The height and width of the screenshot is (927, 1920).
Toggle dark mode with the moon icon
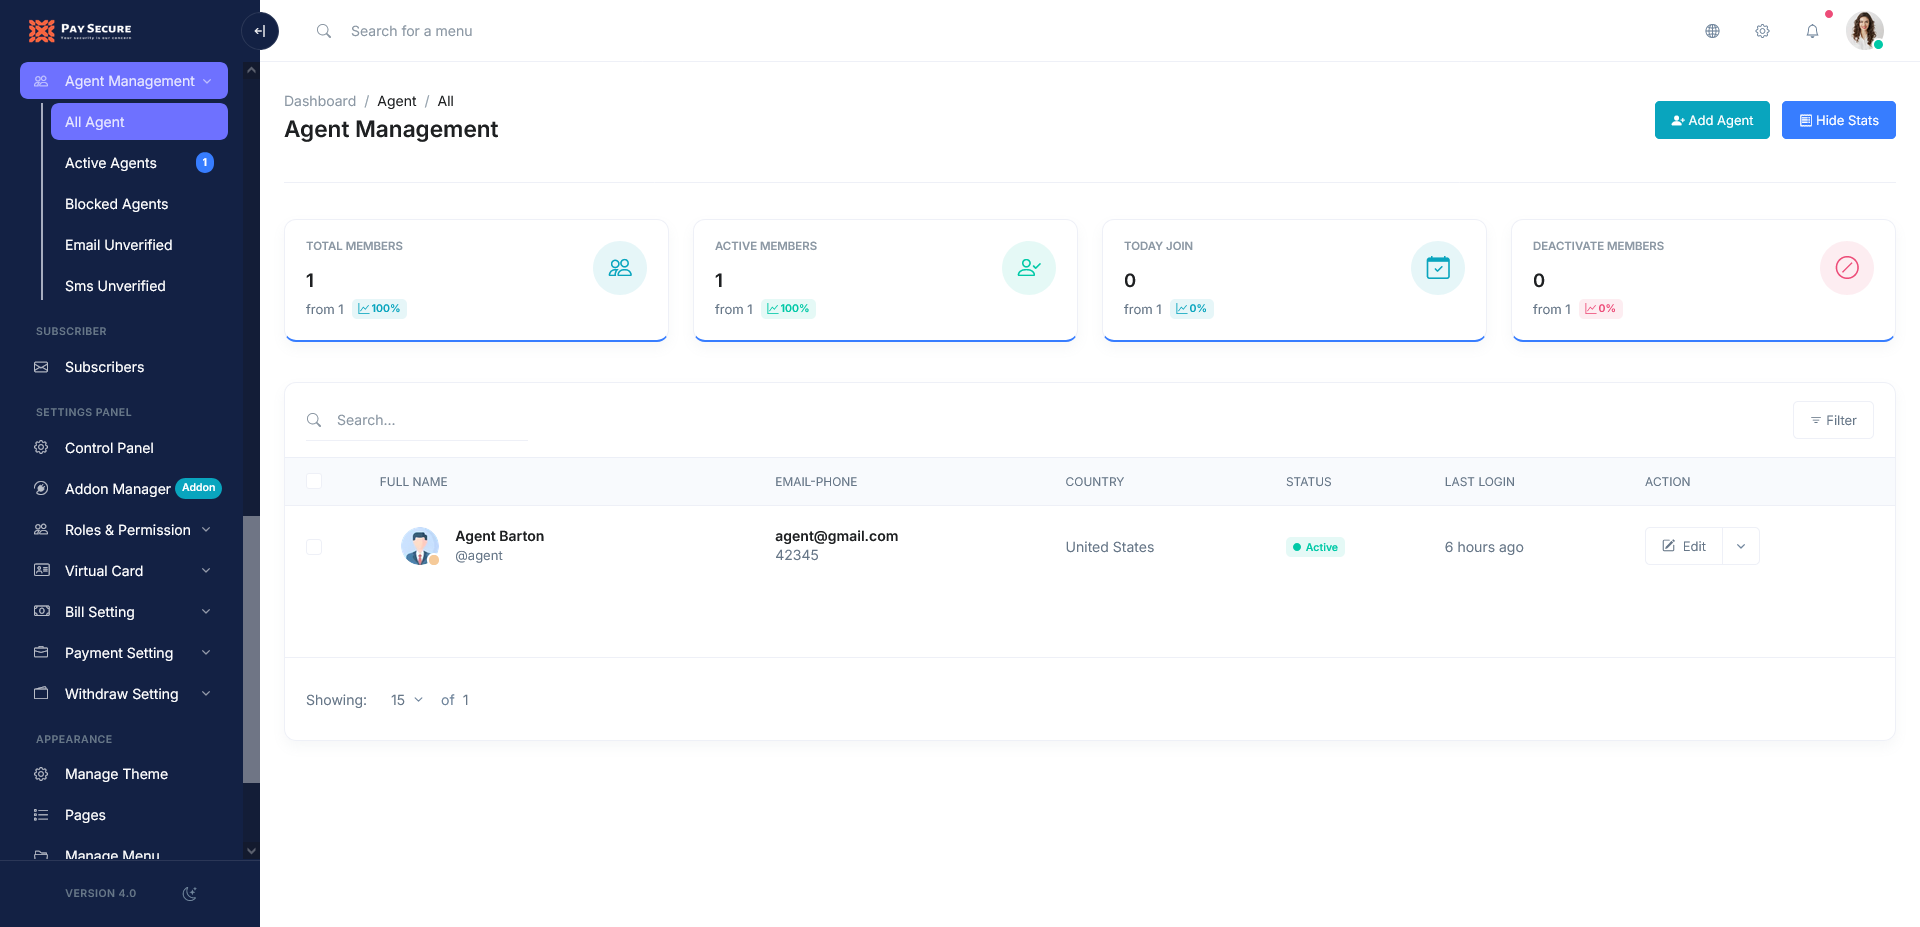pos(190,893)
